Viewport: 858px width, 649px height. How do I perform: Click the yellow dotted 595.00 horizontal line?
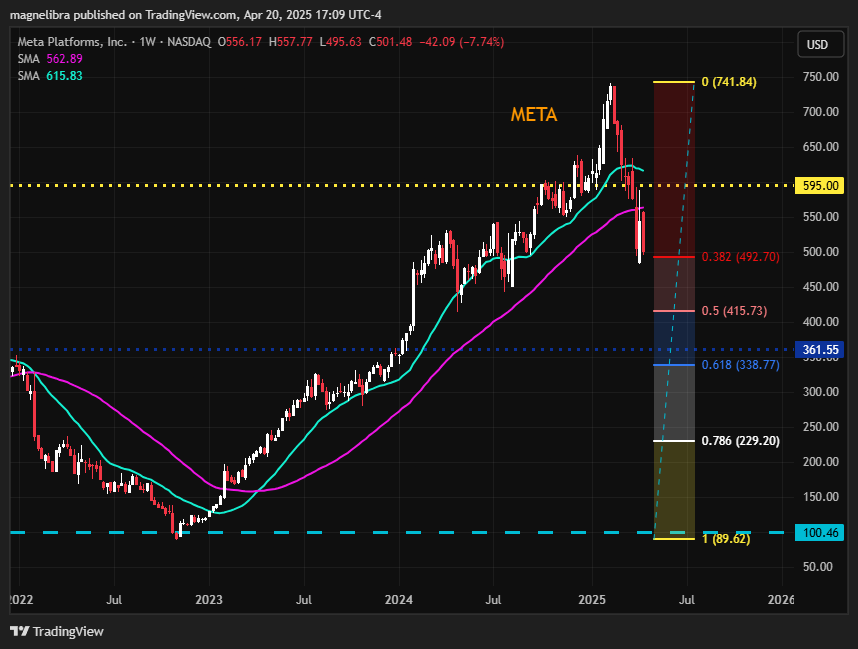pos(402,186)
